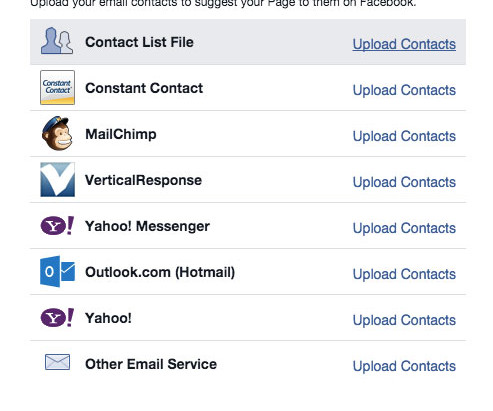
Task: Upload Contacts from Yahoo!
Action: (x=404, y=320)
